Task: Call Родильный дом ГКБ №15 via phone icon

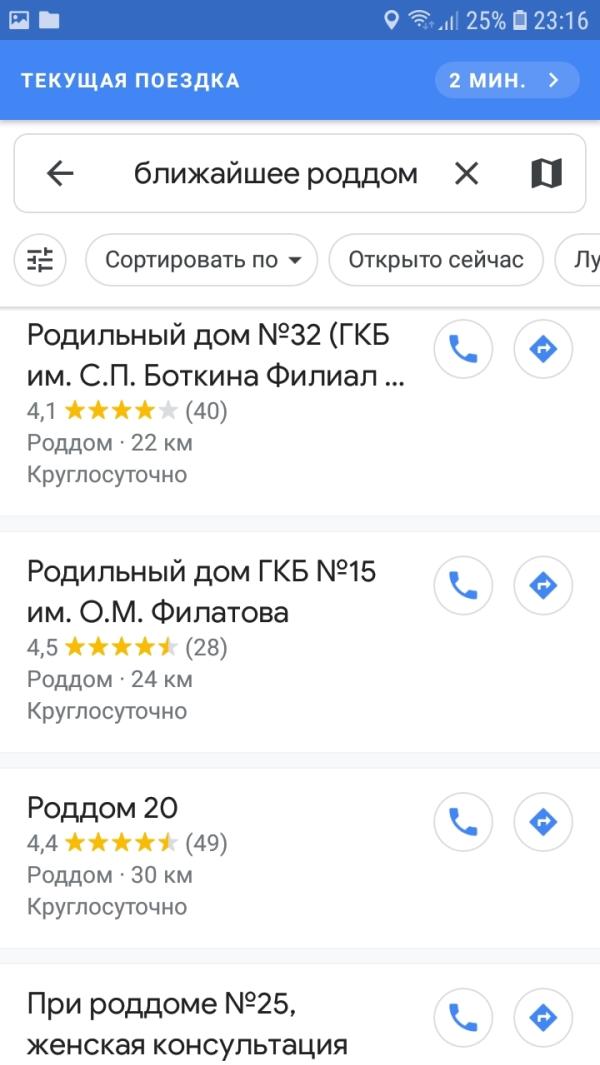Action: pos(462,585)
